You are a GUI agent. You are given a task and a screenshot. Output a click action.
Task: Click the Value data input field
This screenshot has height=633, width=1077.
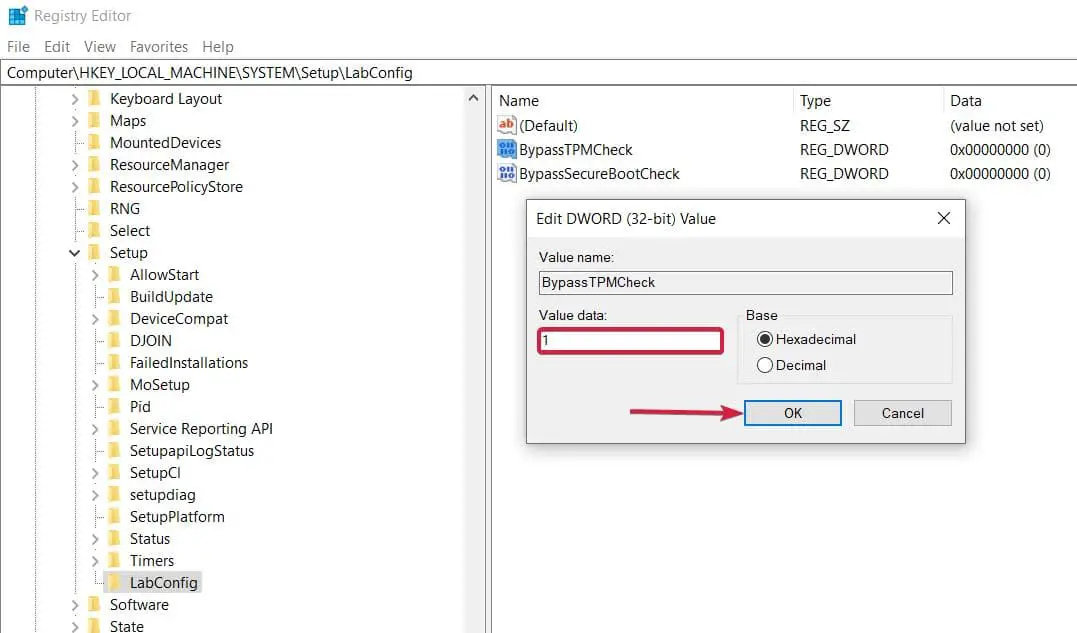pos(631,341)
